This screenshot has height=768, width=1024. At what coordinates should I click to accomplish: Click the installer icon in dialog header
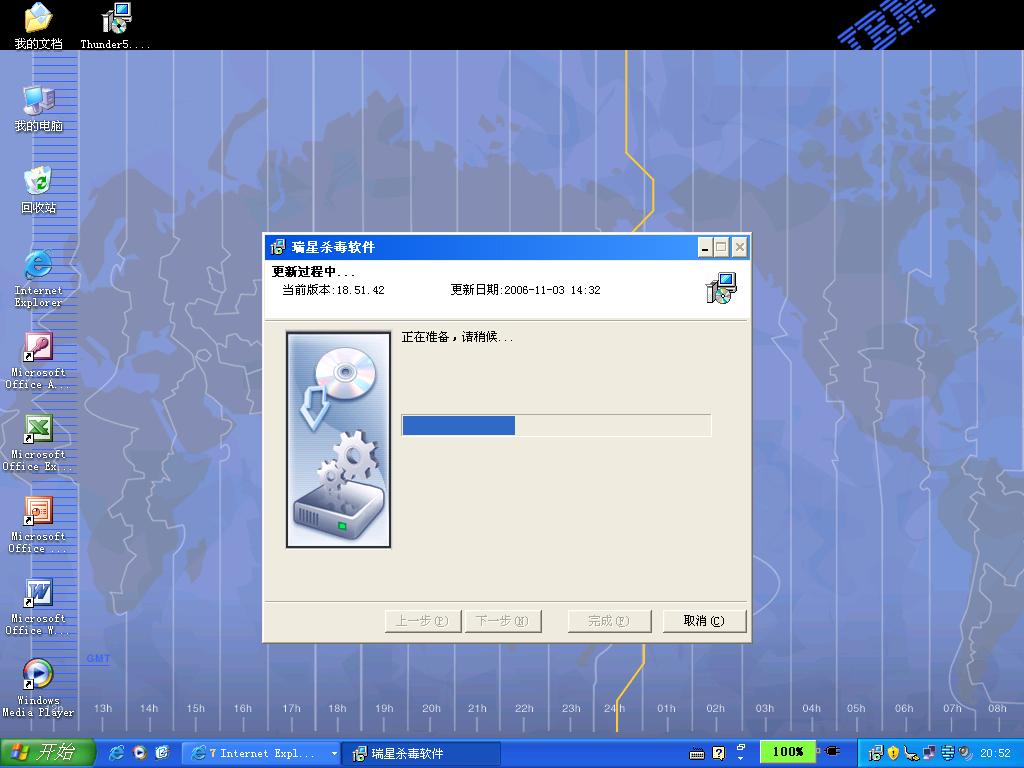click(721, 288)
